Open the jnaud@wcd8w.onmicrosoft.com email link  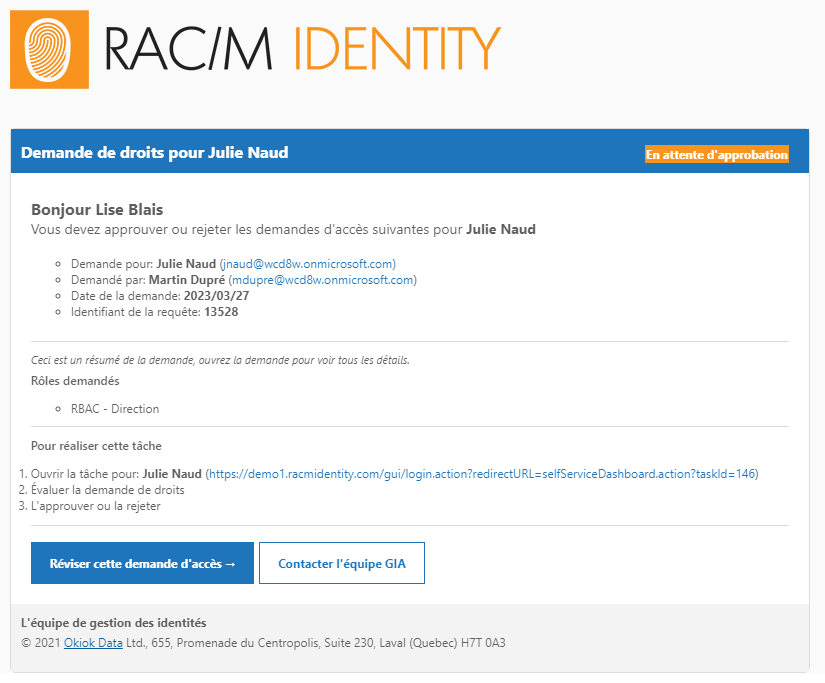[x=309, y=264]
